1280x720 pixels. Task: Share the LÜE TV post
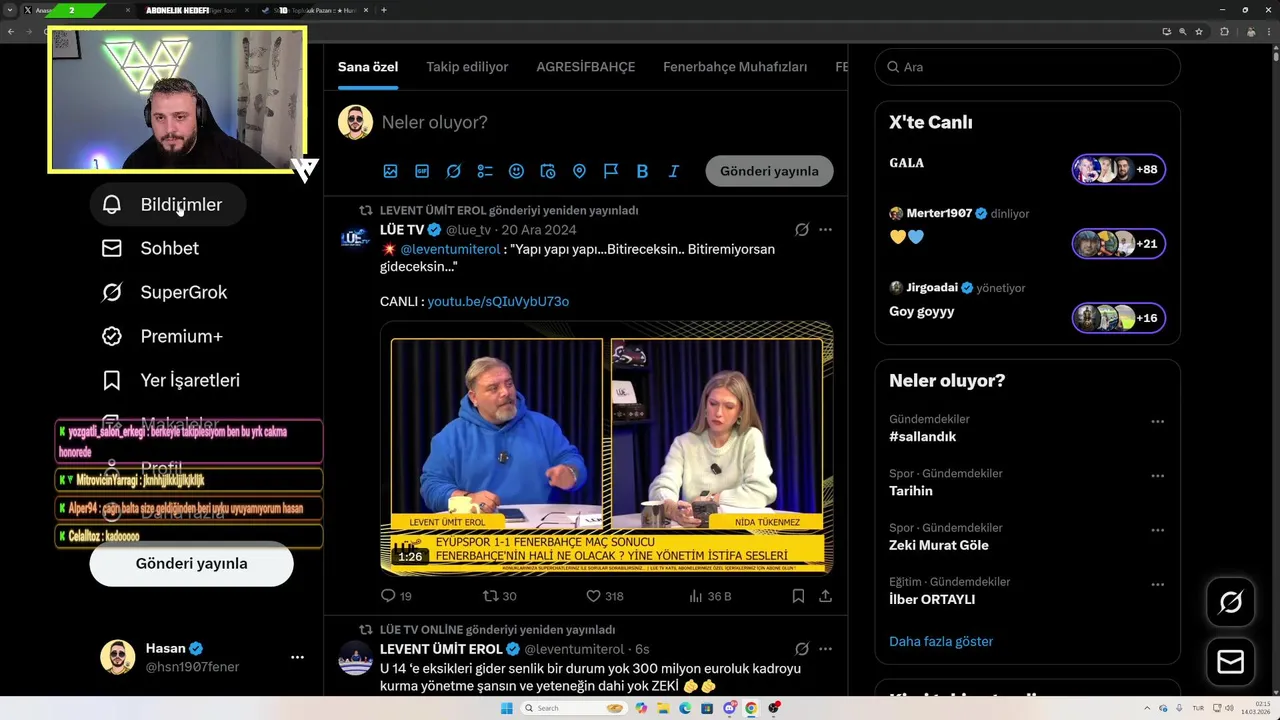click(825, 596)
